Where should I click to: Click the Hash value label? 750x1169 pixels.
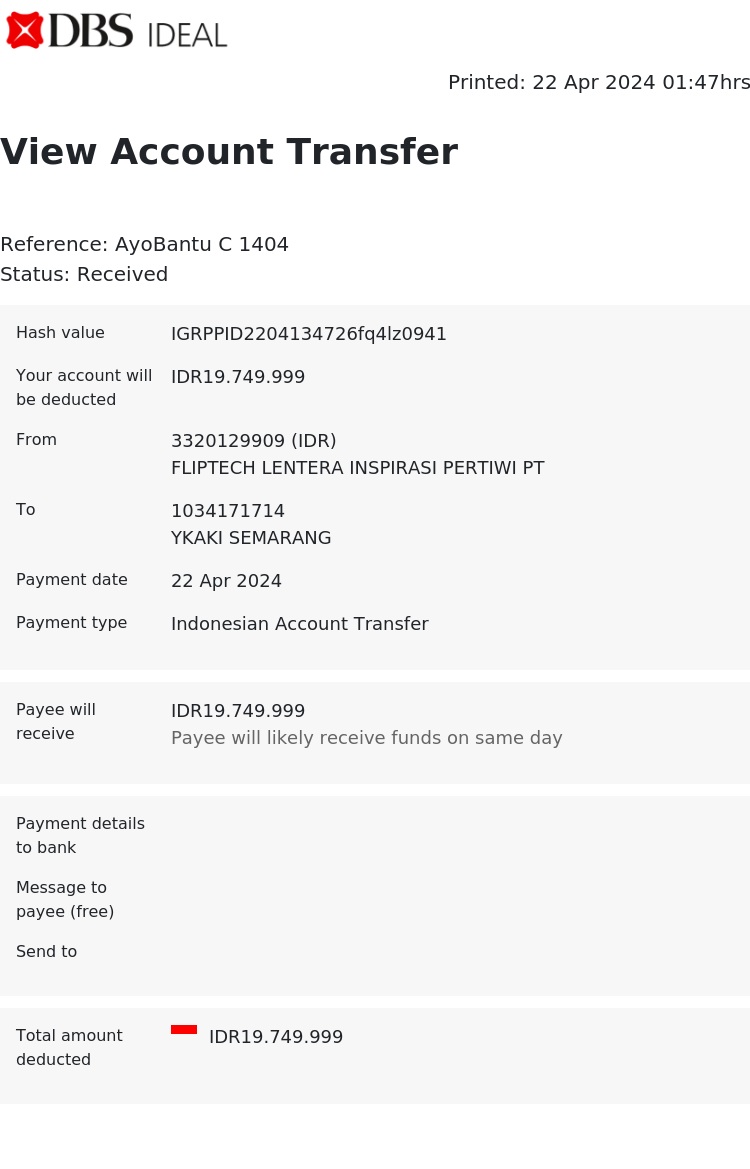[60, 333]
